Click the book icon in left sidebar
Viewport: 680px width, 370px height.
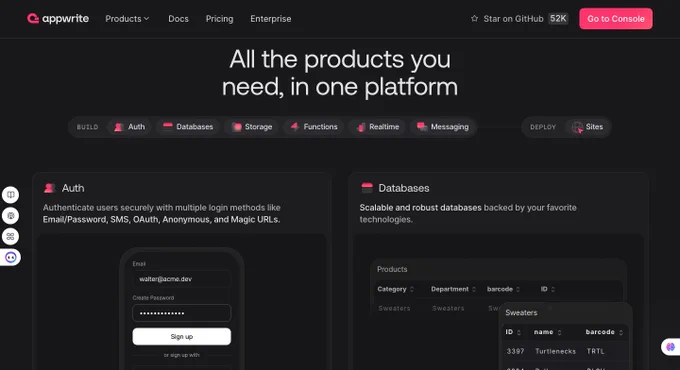coord(10,195)
